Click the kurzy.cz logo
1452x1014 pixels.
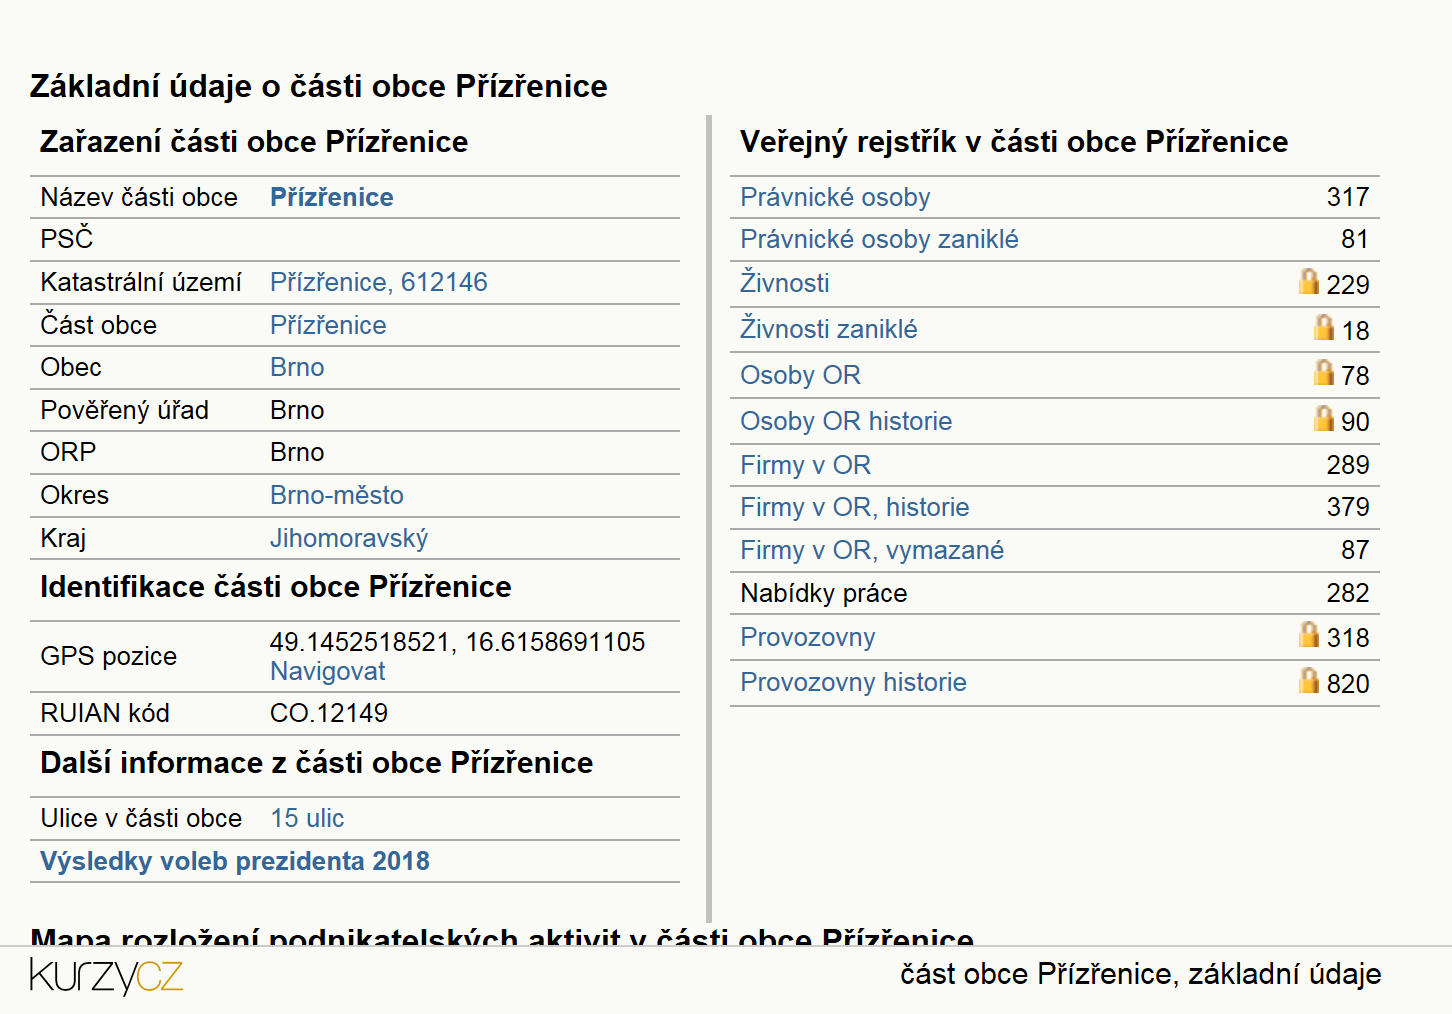(106, 976)
